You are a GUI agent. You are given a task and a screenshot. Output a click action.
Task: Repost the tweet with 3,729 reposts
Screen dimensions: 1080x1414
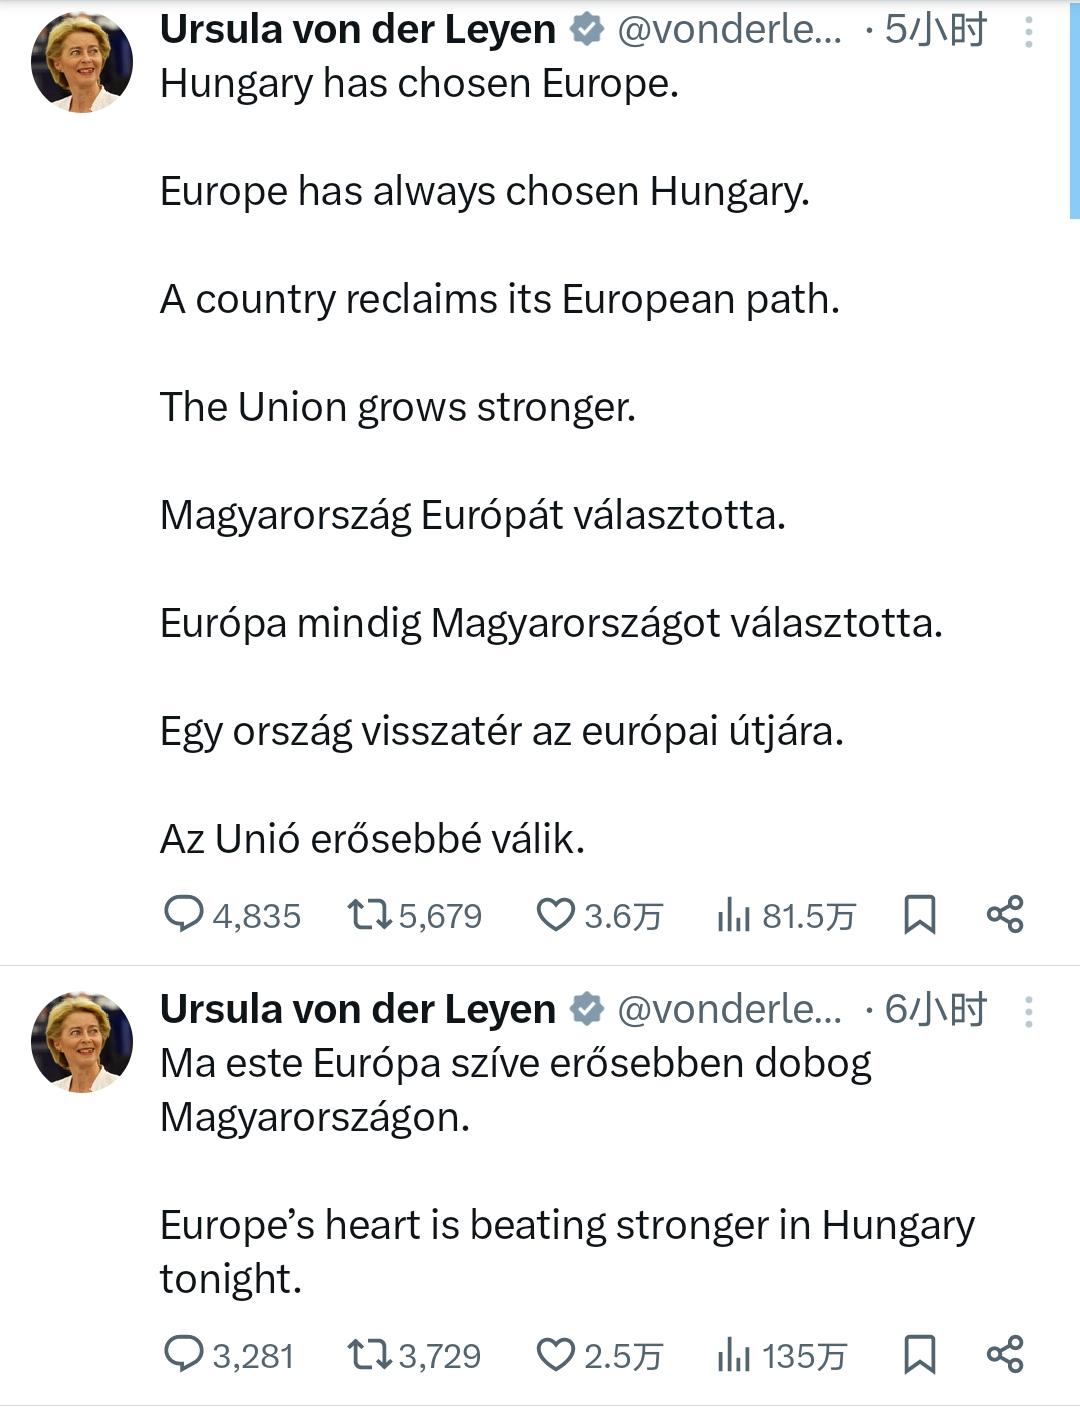[x=370, y=1354]
